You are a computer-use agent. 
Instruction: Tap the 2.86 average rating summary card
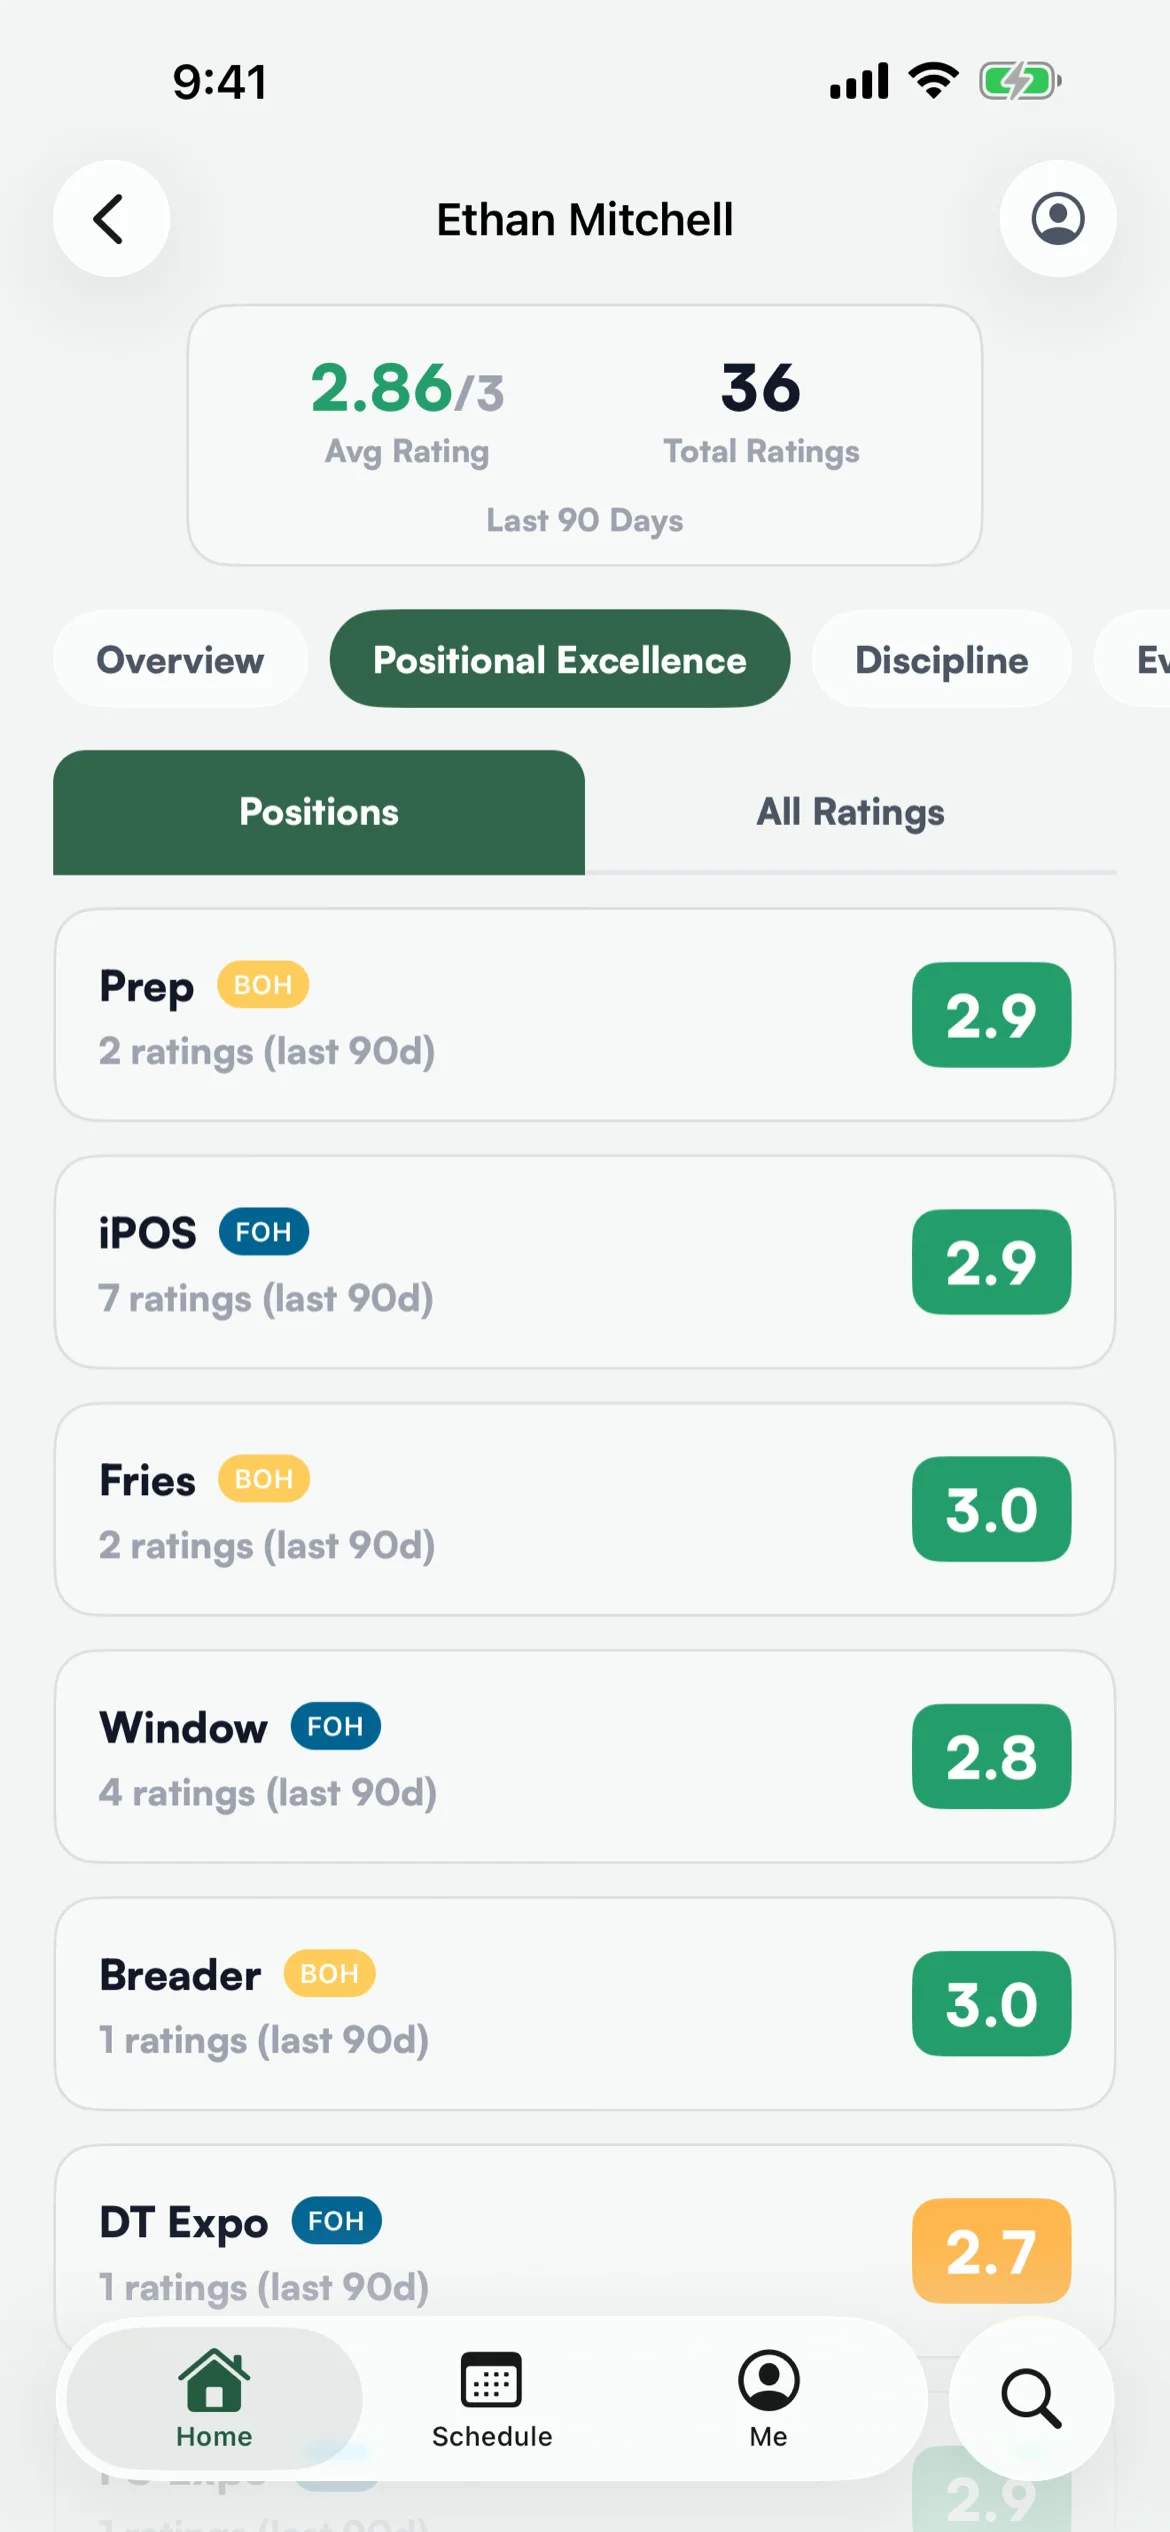pos(585,436)
